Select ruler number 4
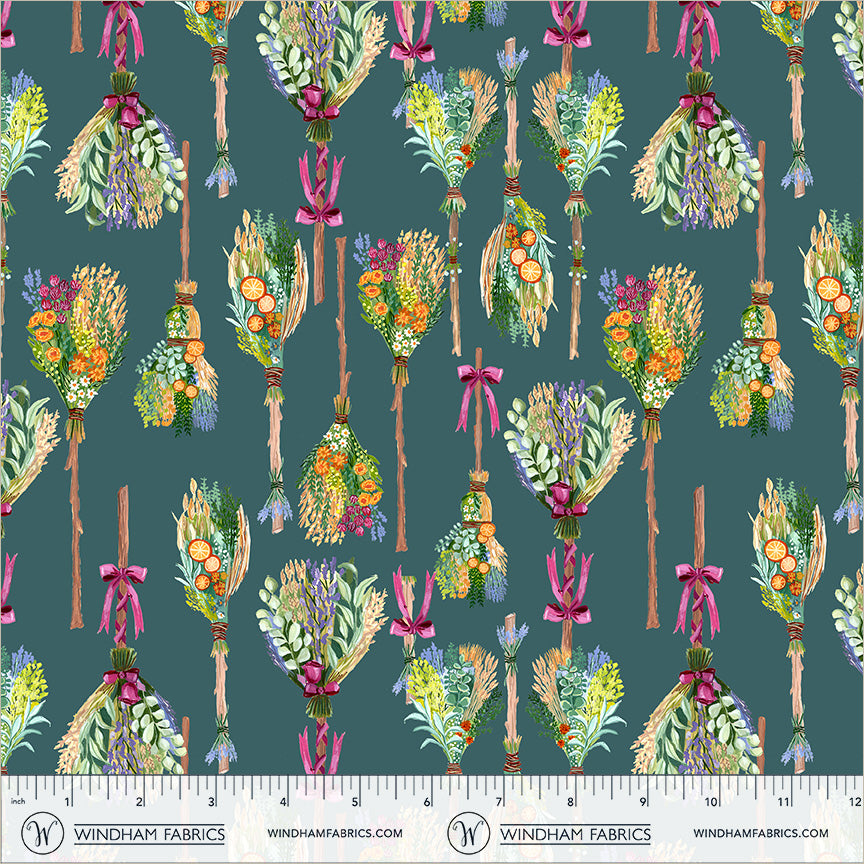Image resolution: width=864 pixels, height=864 pixels. 283,801
